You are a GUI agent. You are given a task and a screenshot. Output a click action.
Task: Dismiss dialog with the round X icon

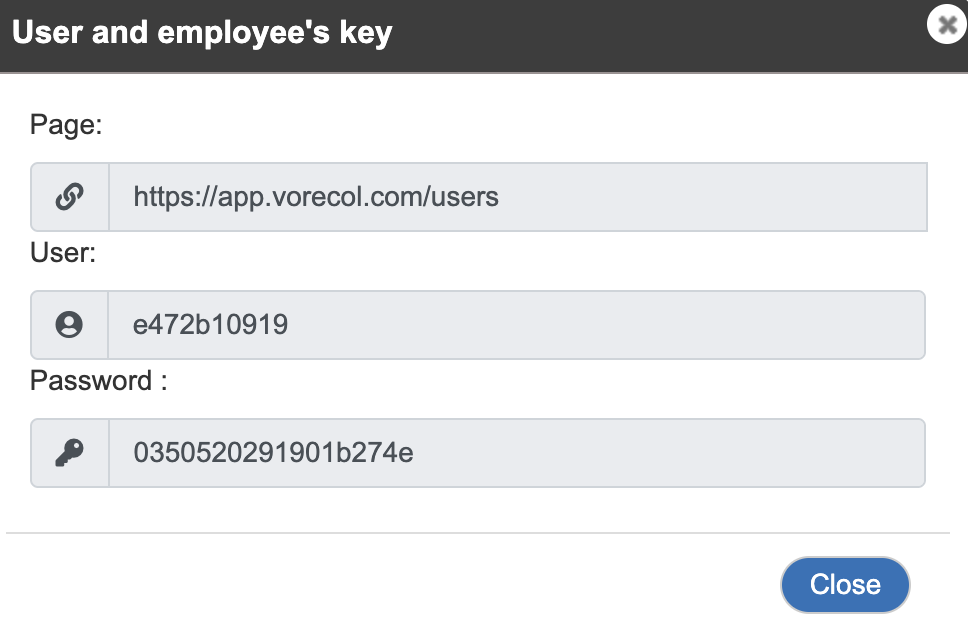point(947,24)
